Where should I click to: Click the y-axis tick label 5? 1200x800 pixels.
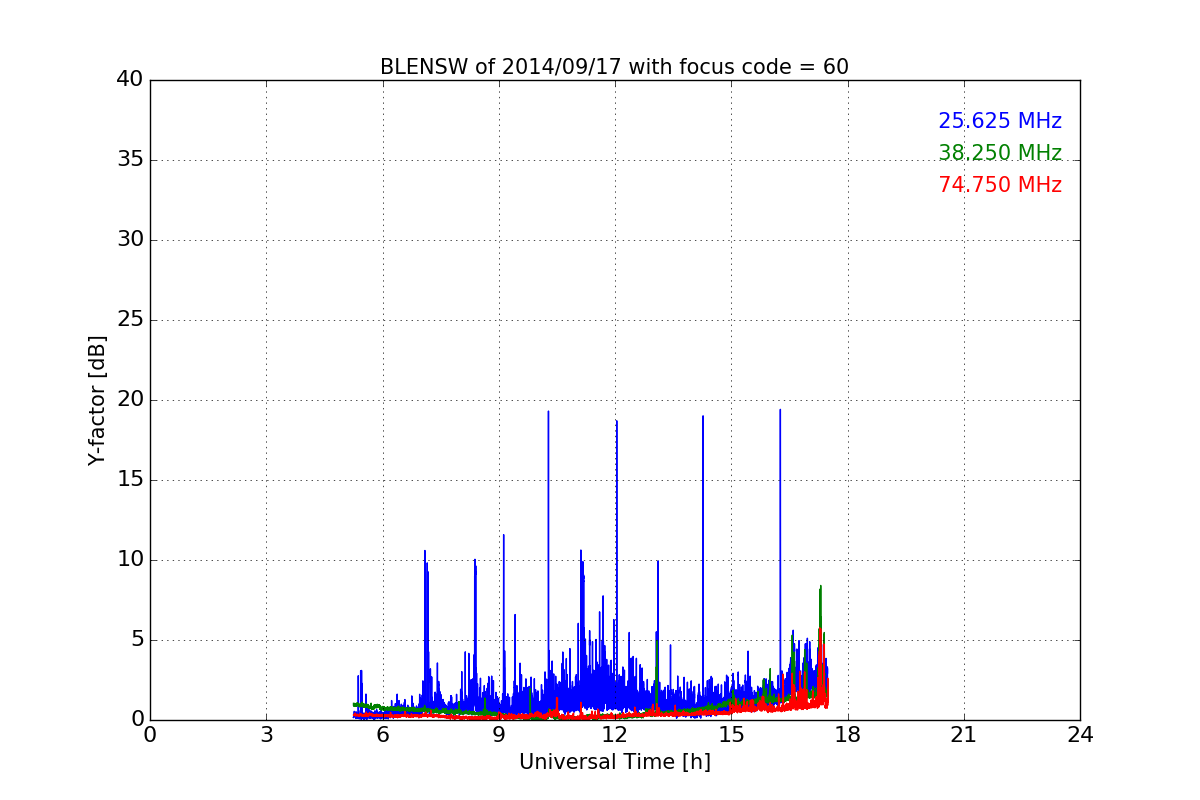pyautogui.click(x=136, y=640)
